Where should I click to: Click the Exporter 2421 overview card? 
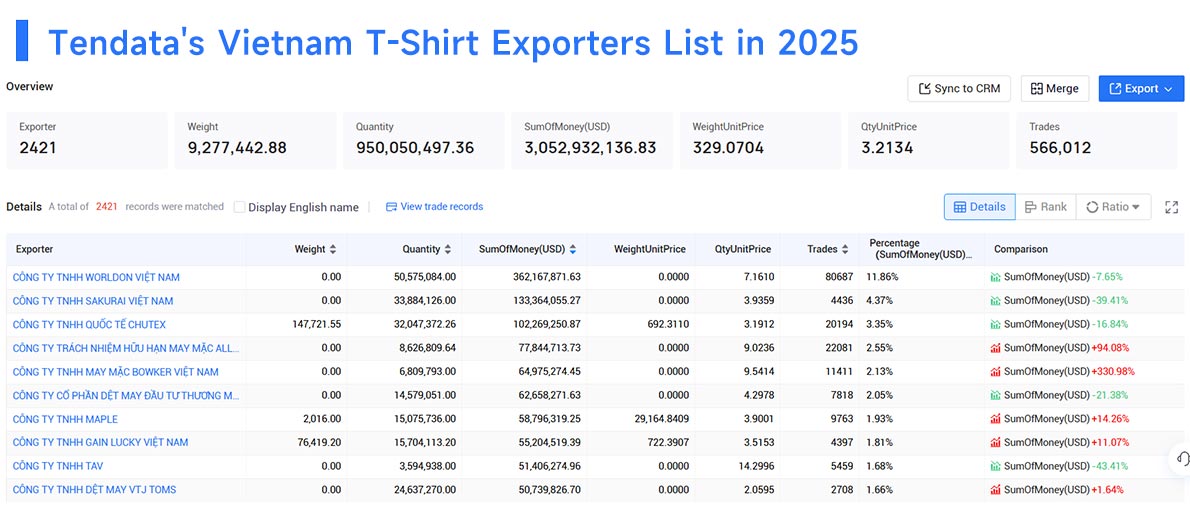point(87,140)
